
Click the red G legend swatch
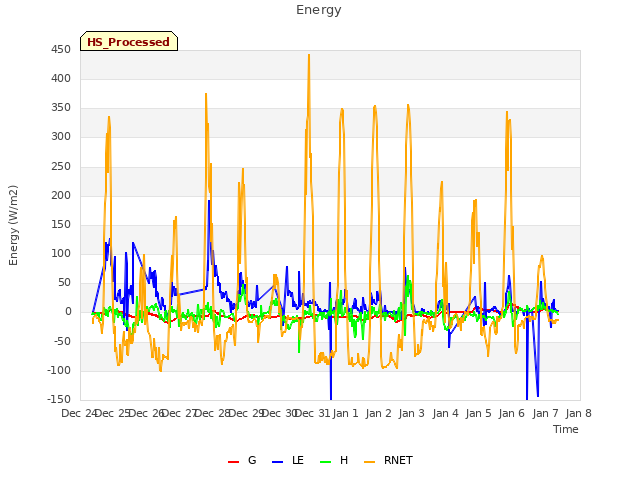tap(233, 462)
